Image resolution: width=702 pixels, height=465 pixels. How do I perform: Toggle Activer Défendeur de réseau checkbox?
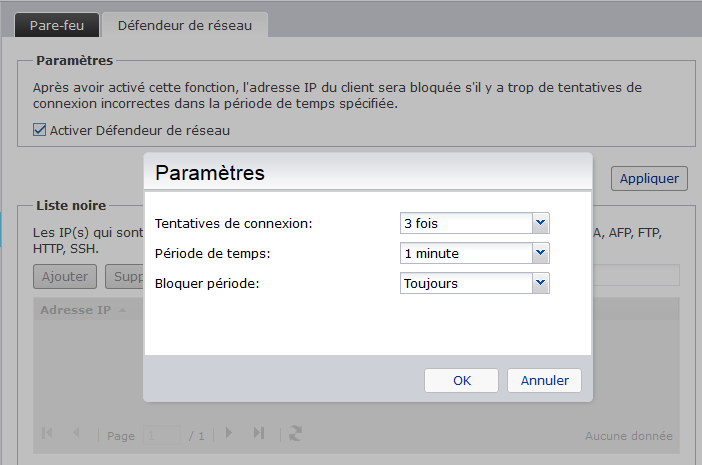[x=40, y=130]
